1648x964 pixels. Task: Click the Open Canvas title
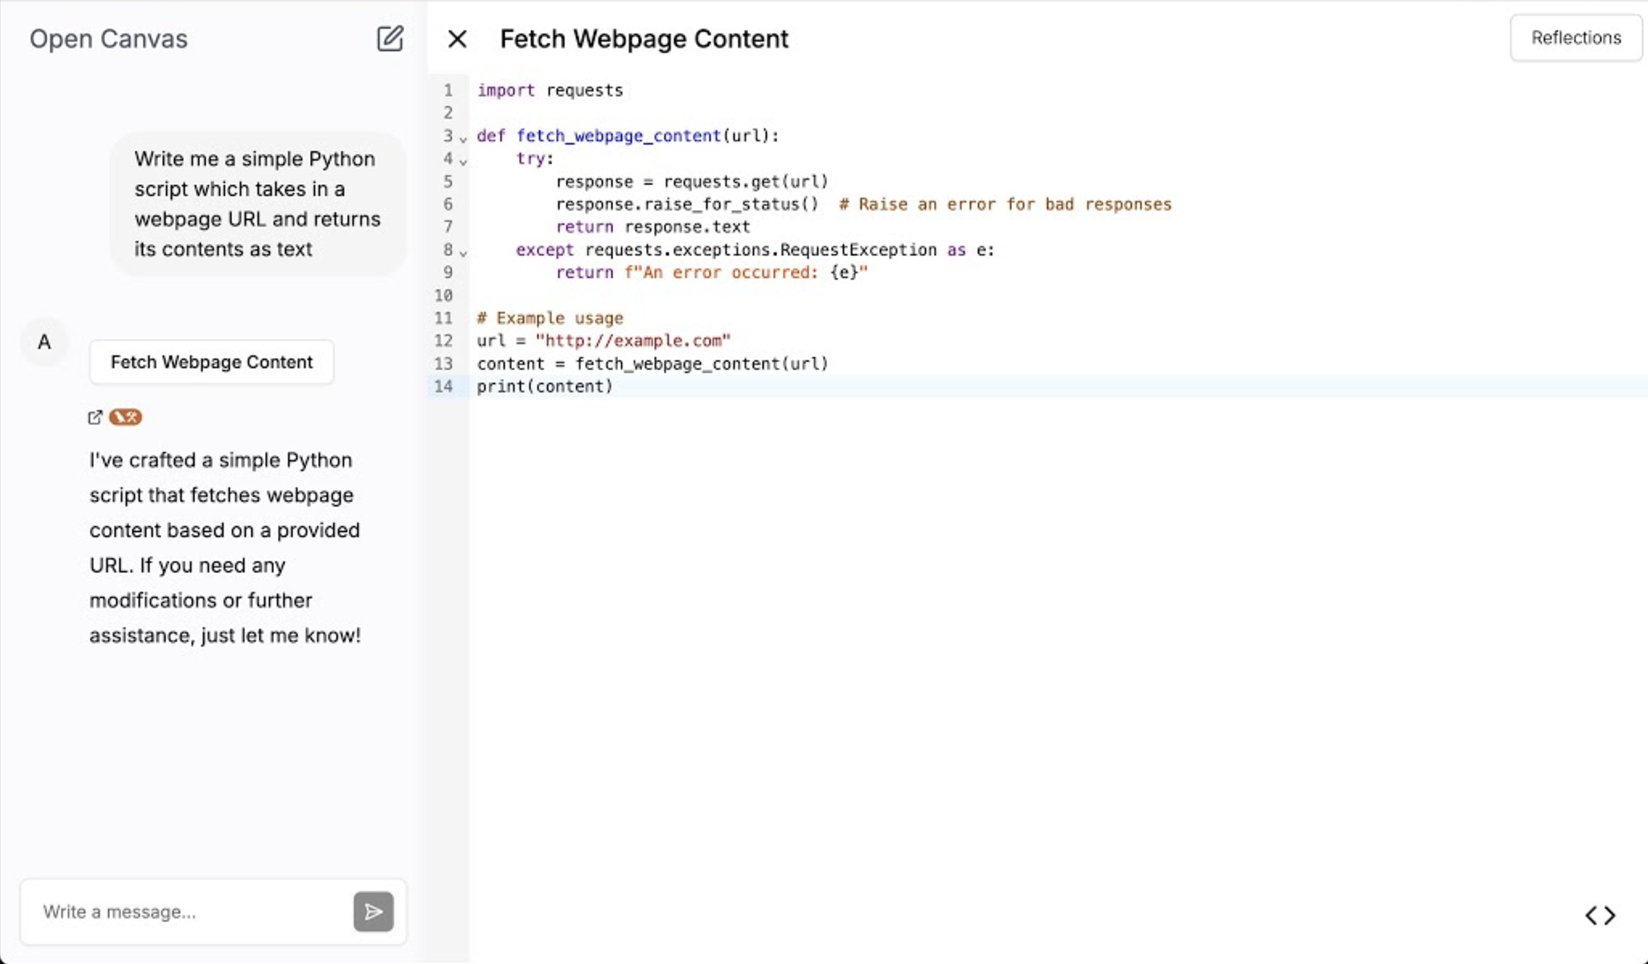tap(108, 39)
